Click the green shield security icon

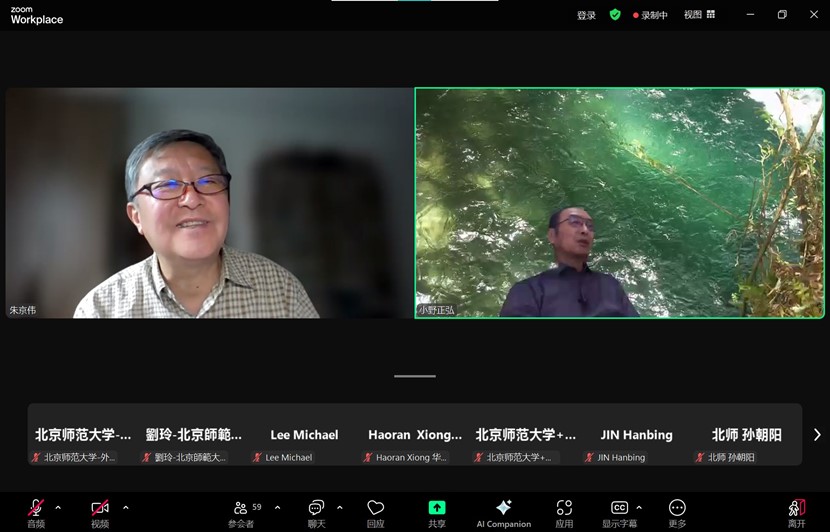point(615,15)
